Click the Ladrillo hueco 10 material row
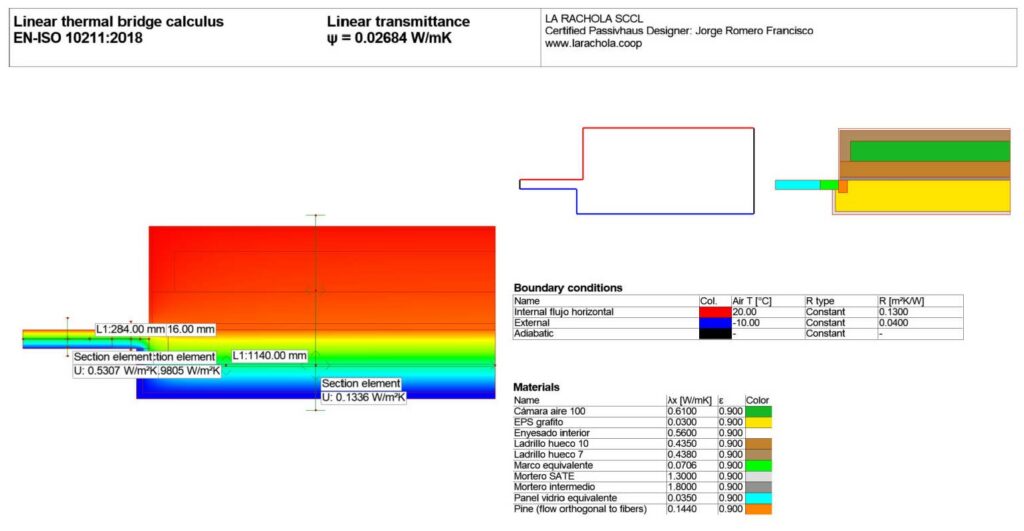Image resolution: width=1024 pixels, height=531 pixels. (x=642, y=443)
